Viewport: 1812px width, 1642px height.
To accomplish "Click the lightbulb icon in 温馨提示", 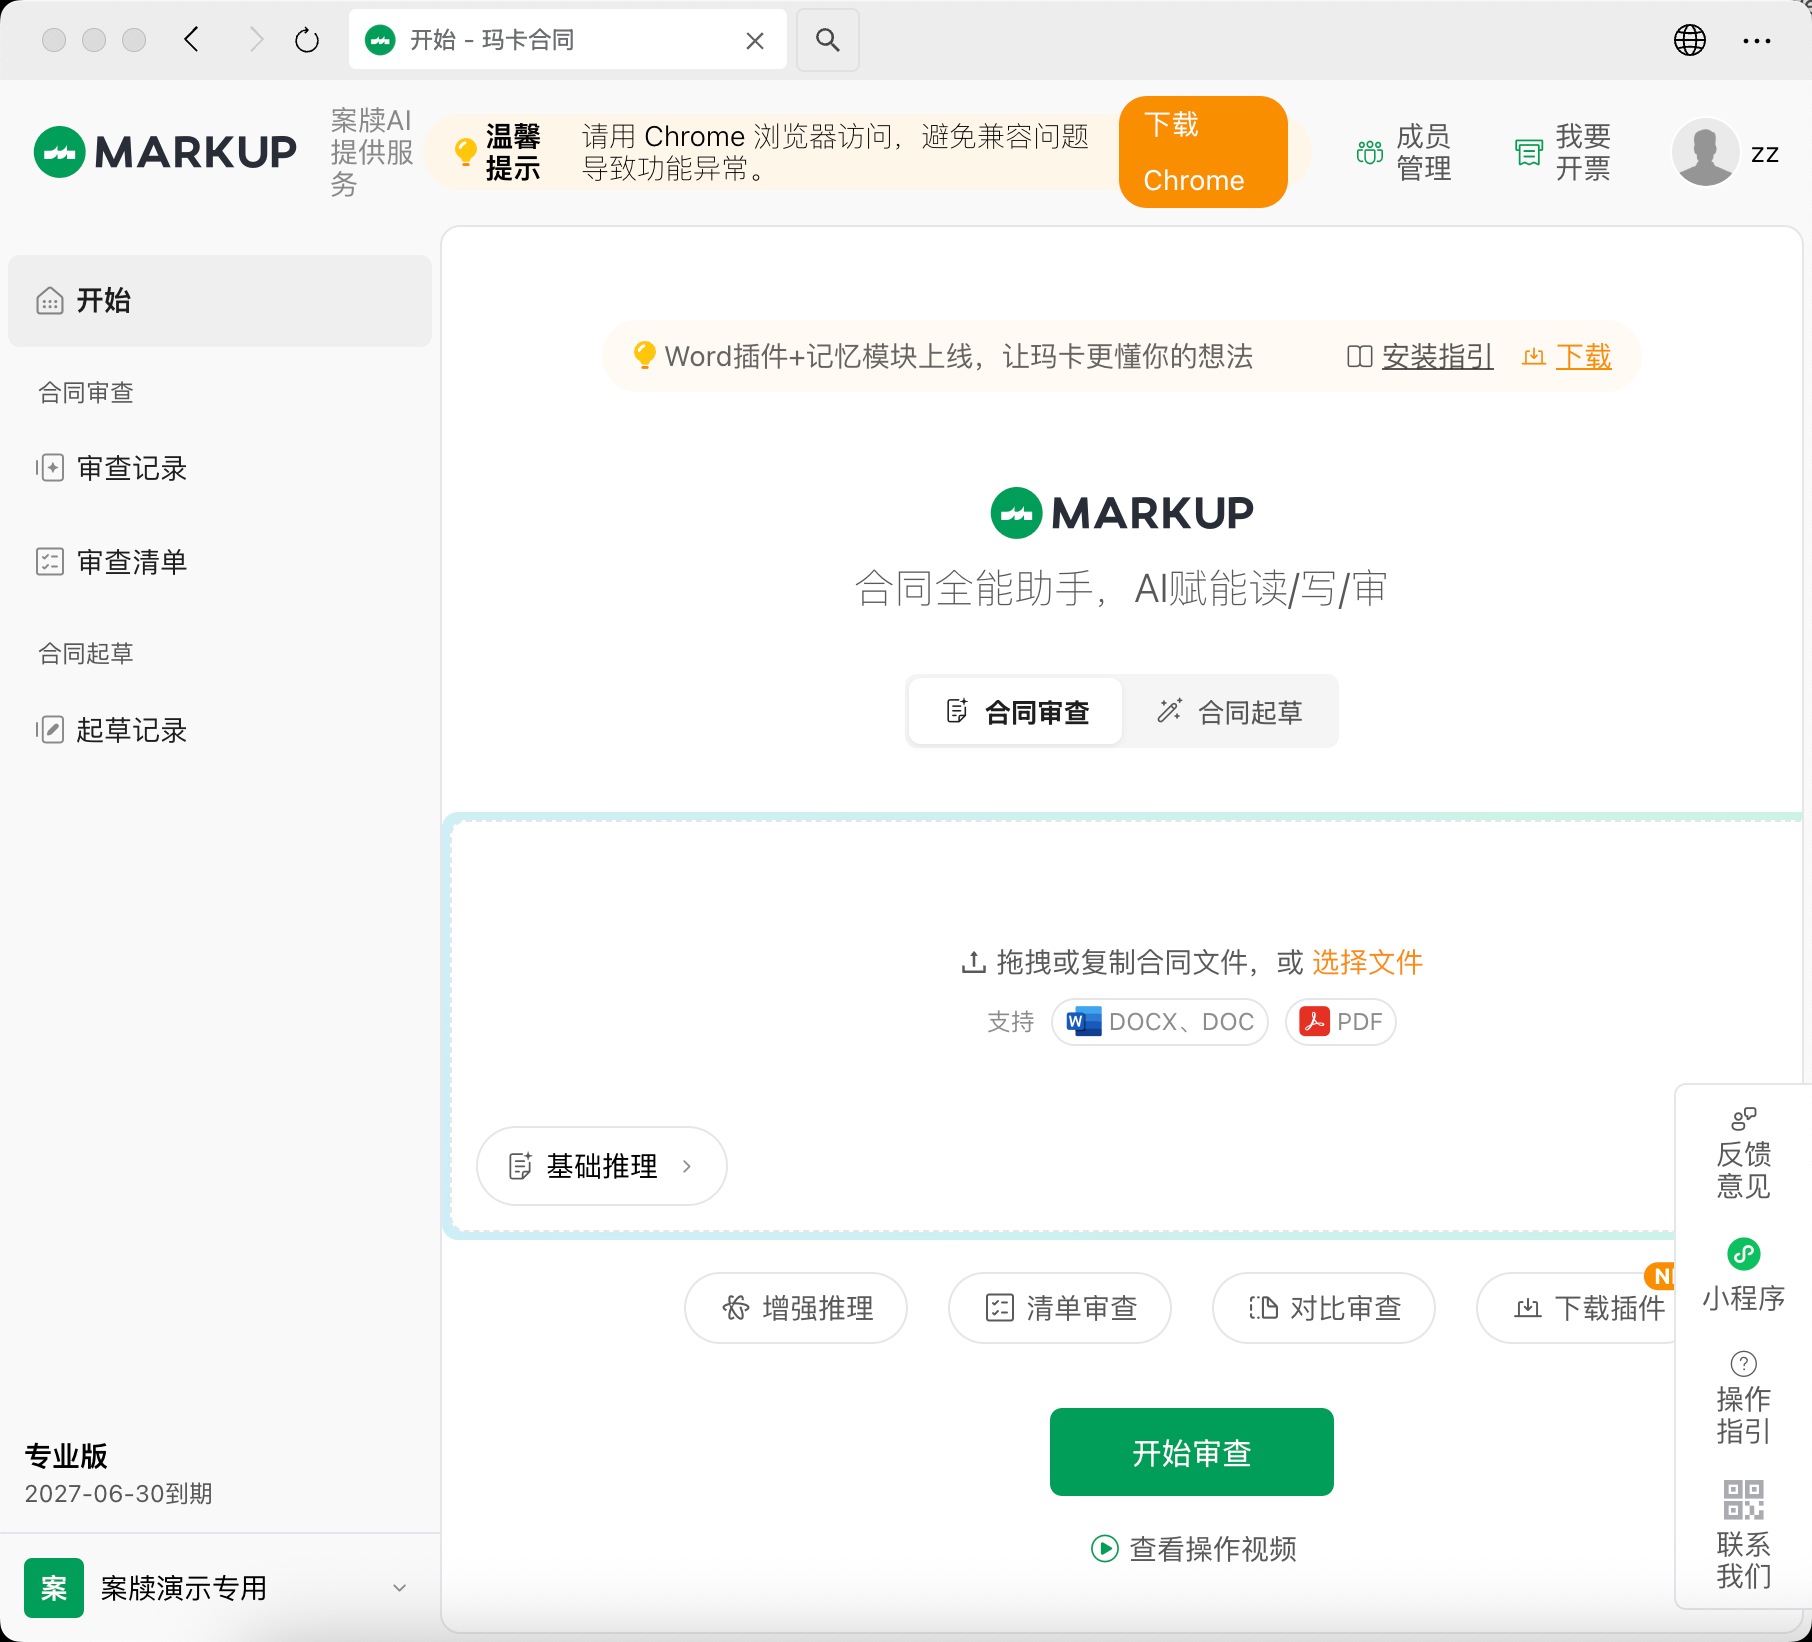I will pyautogui.click(x=465, y=152).
